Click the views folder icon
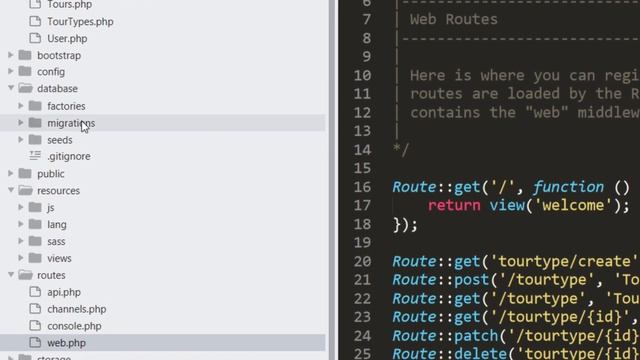 [35, 258]
